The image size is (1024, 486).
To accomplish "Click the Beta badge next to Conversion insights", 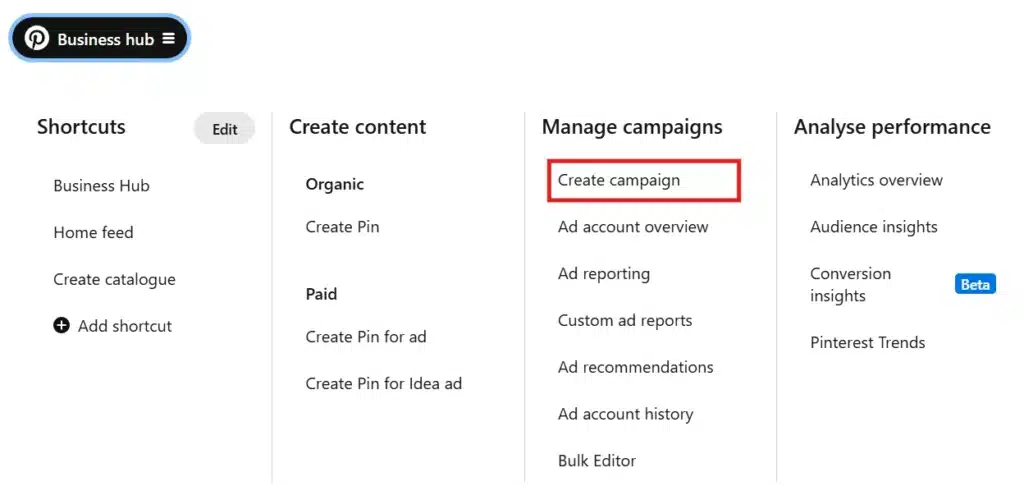I will tap(975, 284).
